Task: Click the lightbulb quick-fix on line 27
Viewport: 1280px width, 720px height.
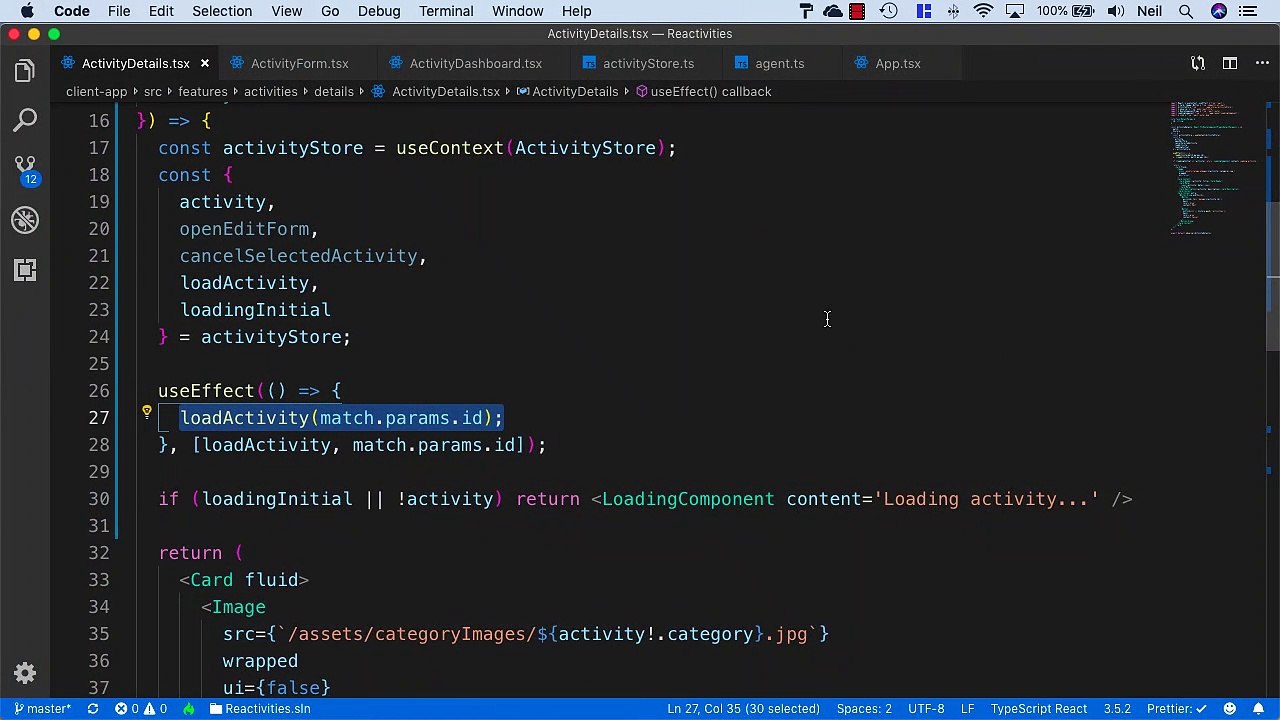Action: [x=146, y=412]
